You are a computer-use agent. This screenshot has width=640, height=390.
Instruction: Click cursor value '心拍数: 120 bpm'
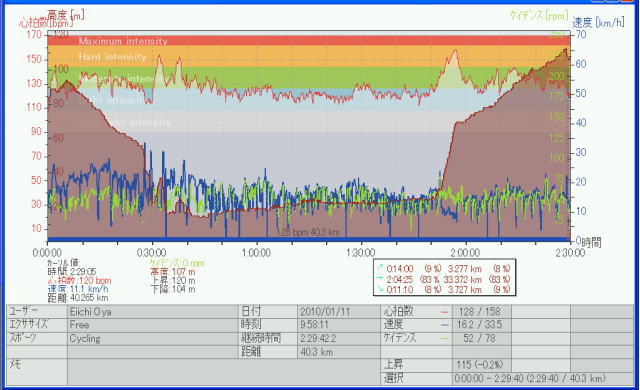coord(79,281)
